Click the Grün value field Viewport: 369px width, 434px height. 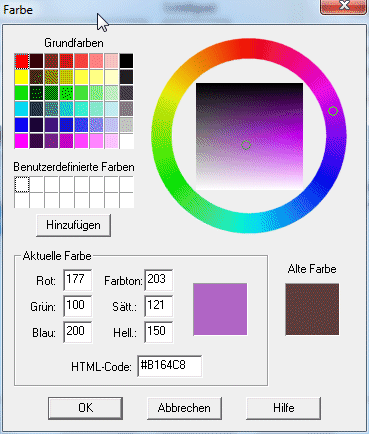coord(78,306)
